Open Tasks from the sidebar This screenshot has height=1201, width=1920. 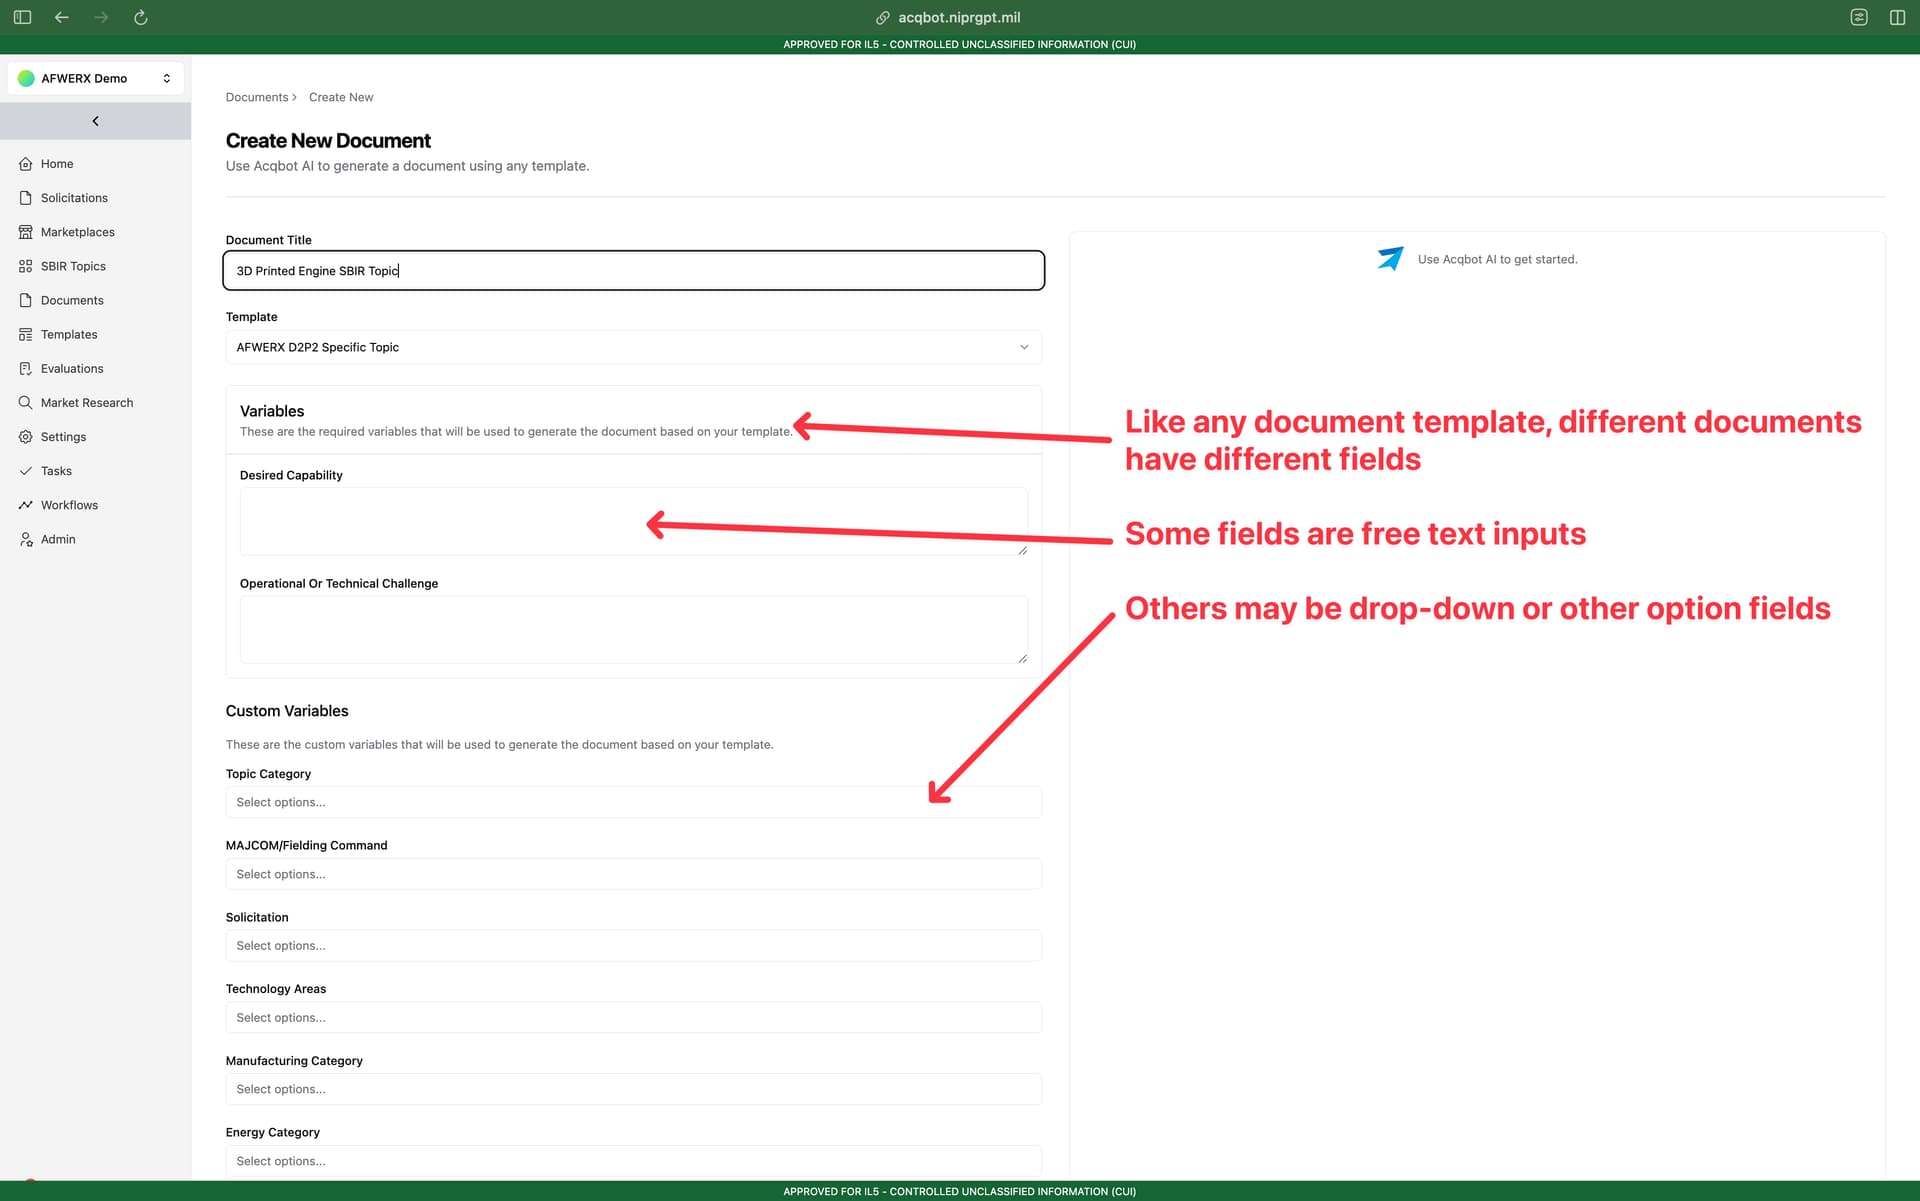56,471
